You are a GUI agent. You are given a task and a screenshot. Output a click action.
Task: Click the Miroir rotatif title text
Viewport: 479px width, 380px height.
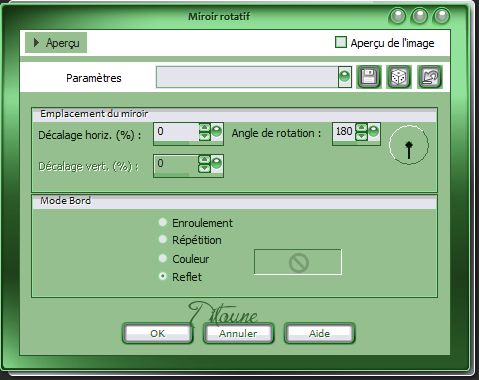coord(219,16)
